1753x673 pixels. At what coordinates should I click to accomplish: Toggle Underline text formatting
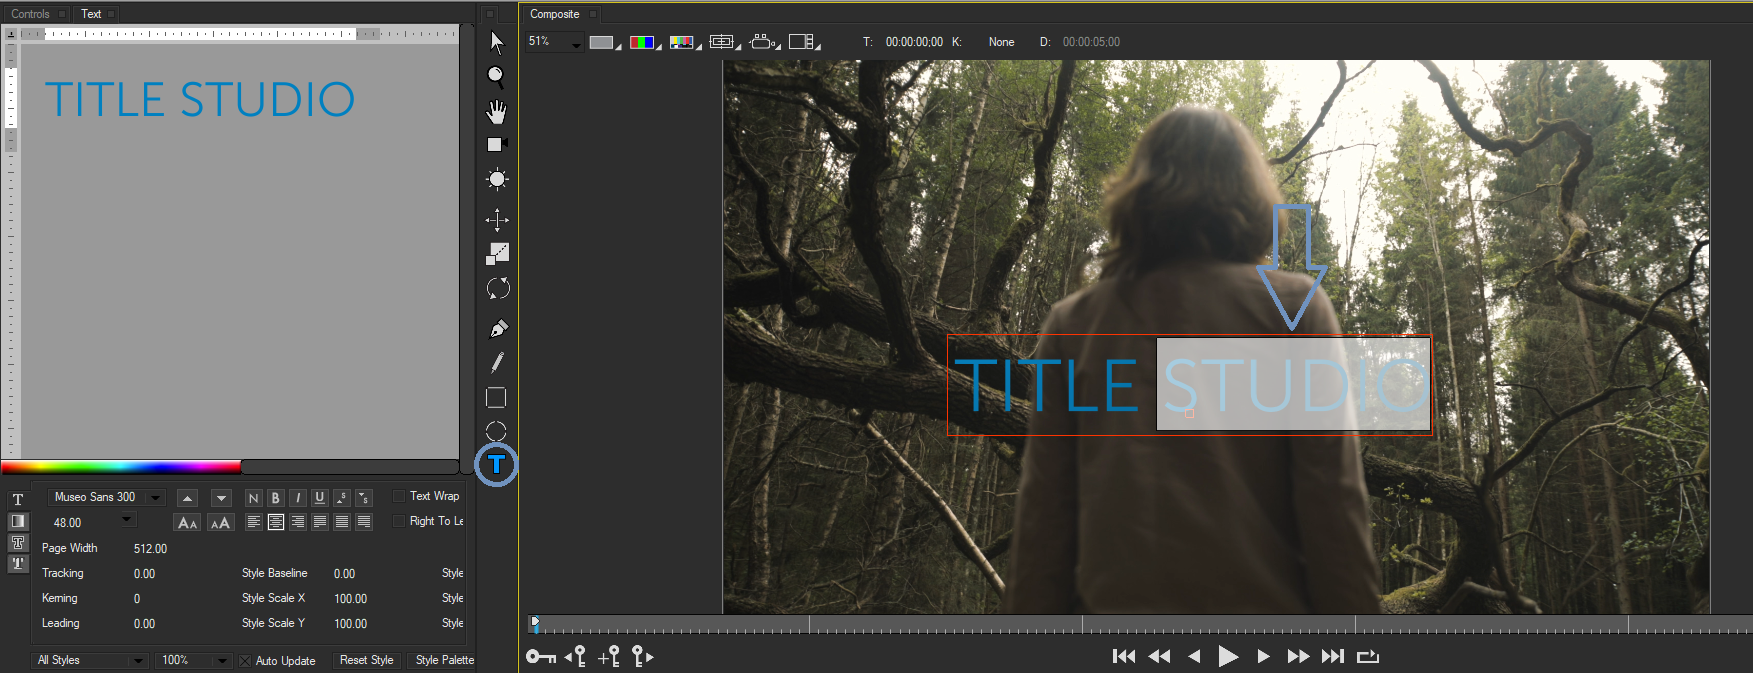[320, 498]
